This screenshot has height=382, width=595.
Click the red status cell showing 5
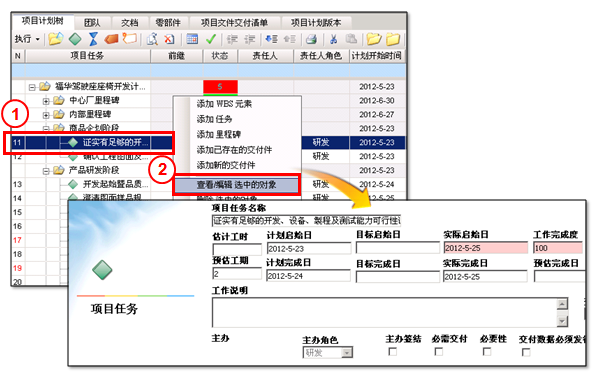[x=220, y=87]
